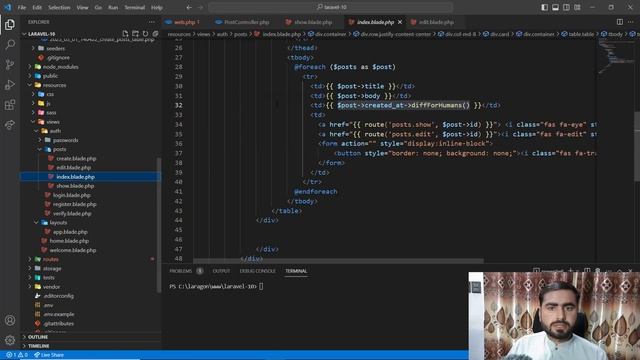The height and width of the screenshot is (360, 640).
Task: Split the editor to the right
Action: click(620, 22)
